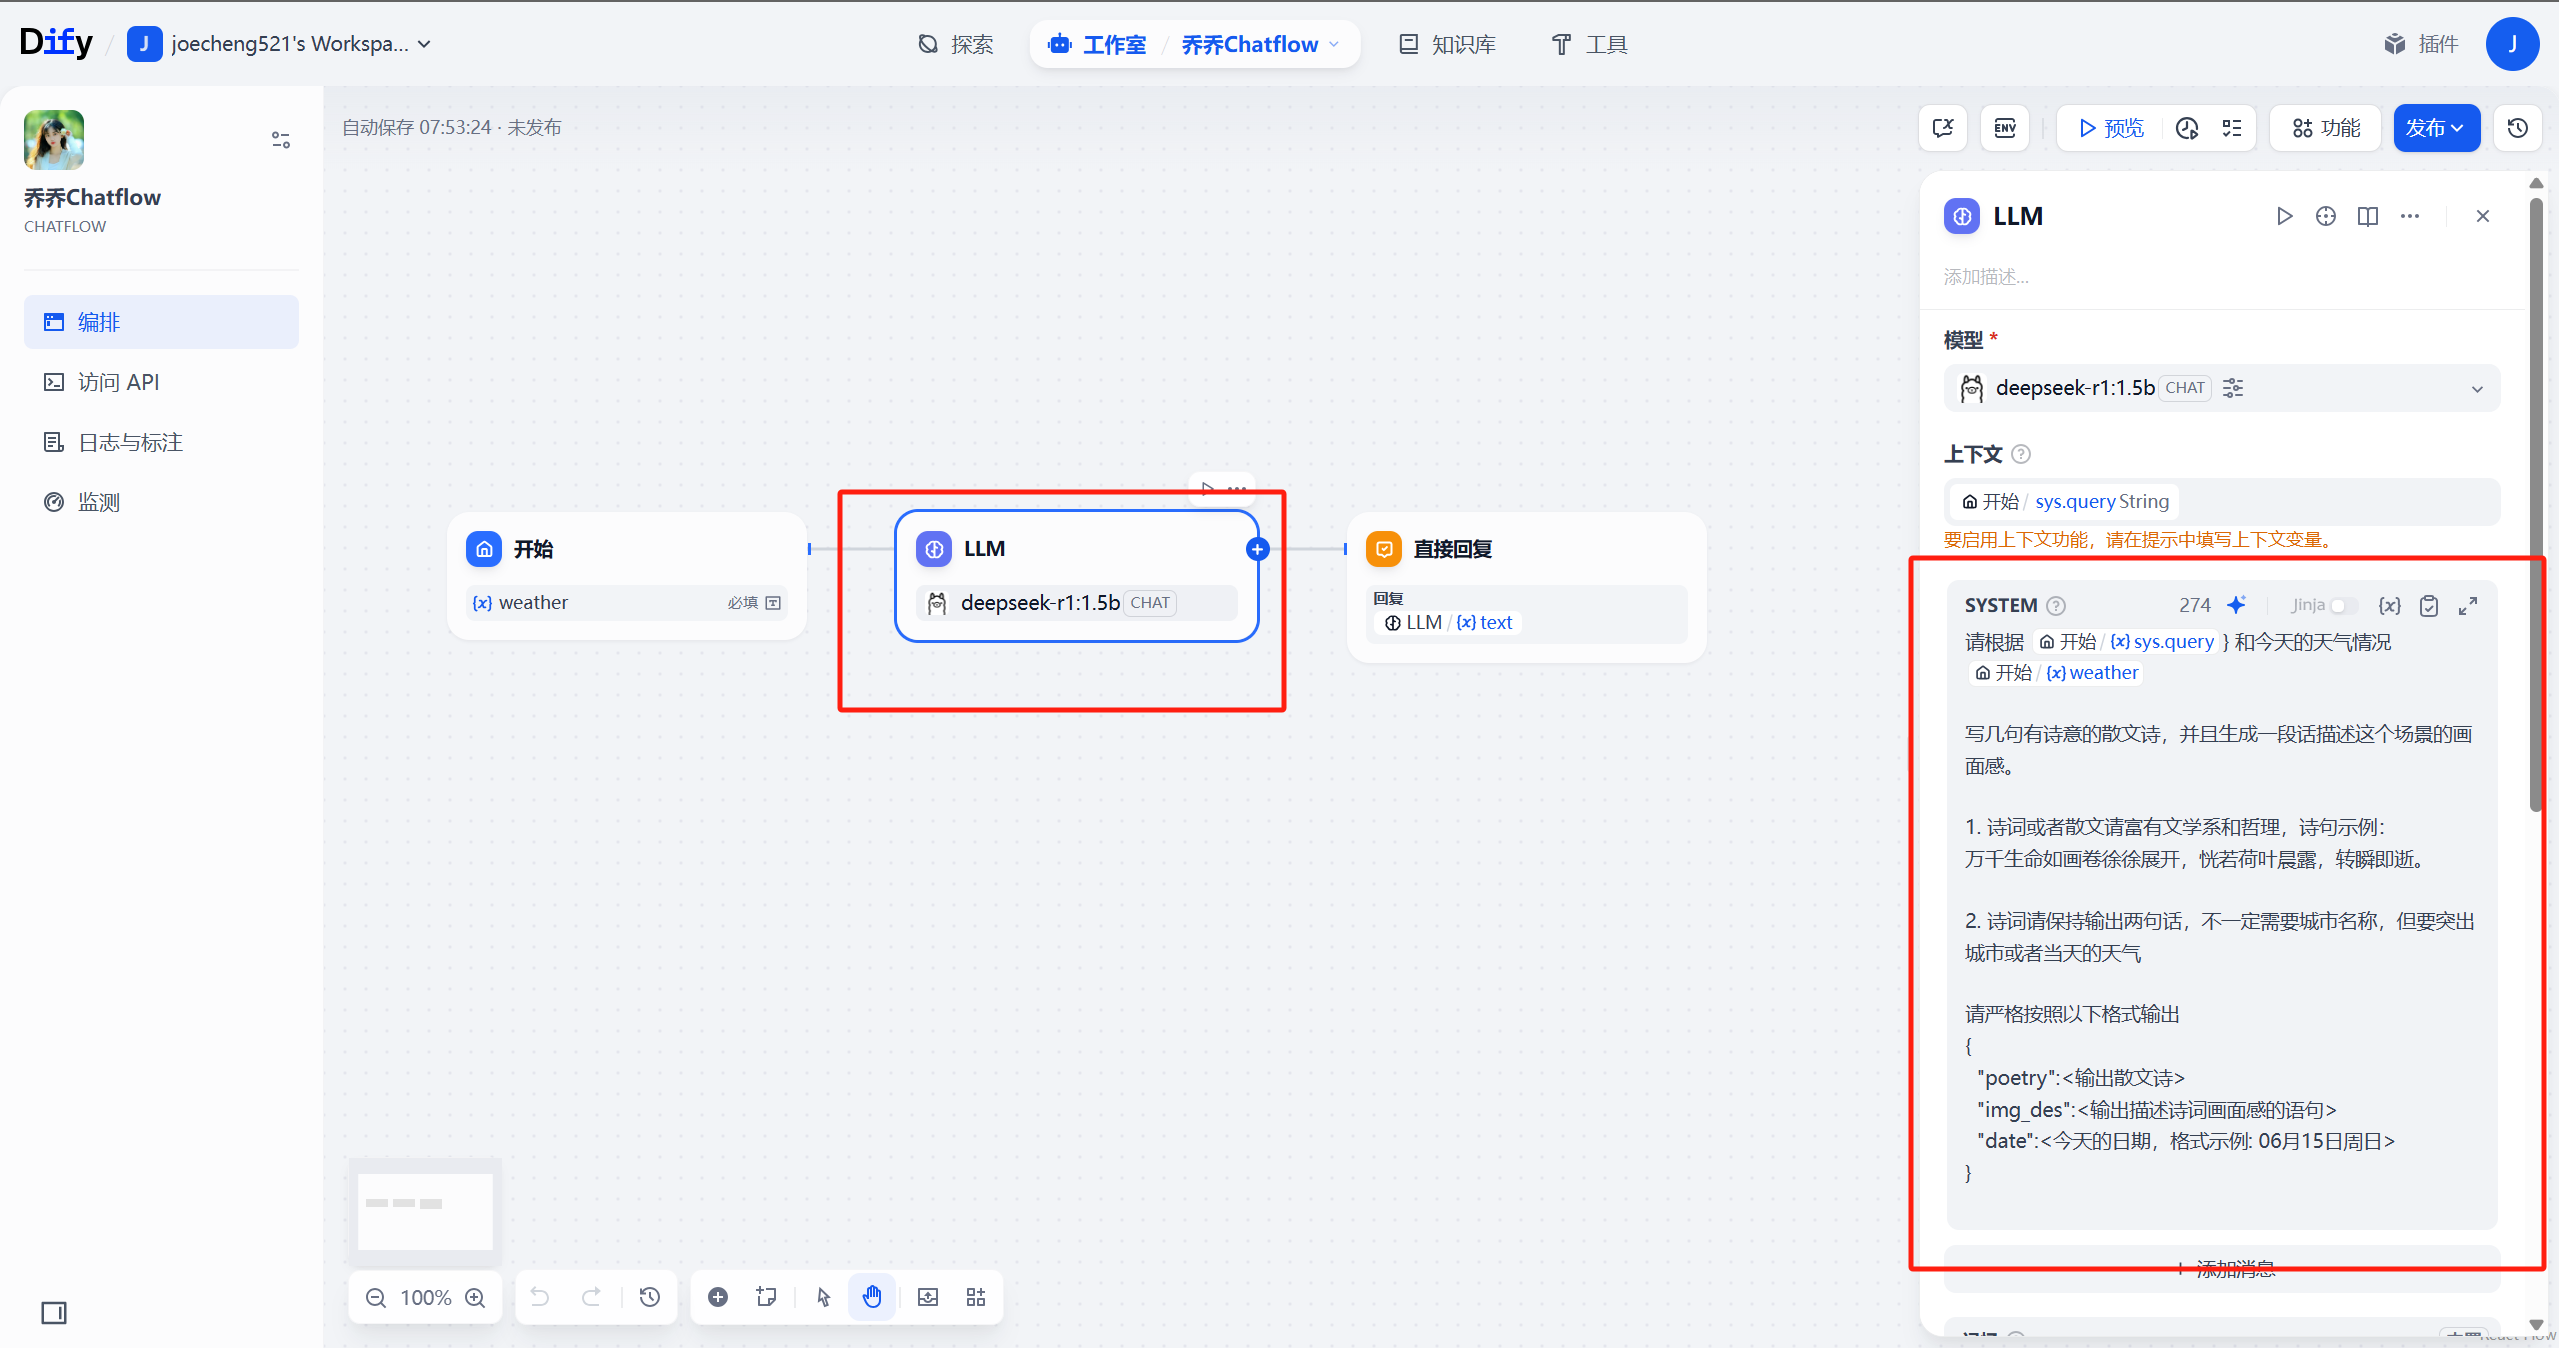Insert variable with the {x} icon
The image size is (2559, 1348).
click(x=2389, y=605)
